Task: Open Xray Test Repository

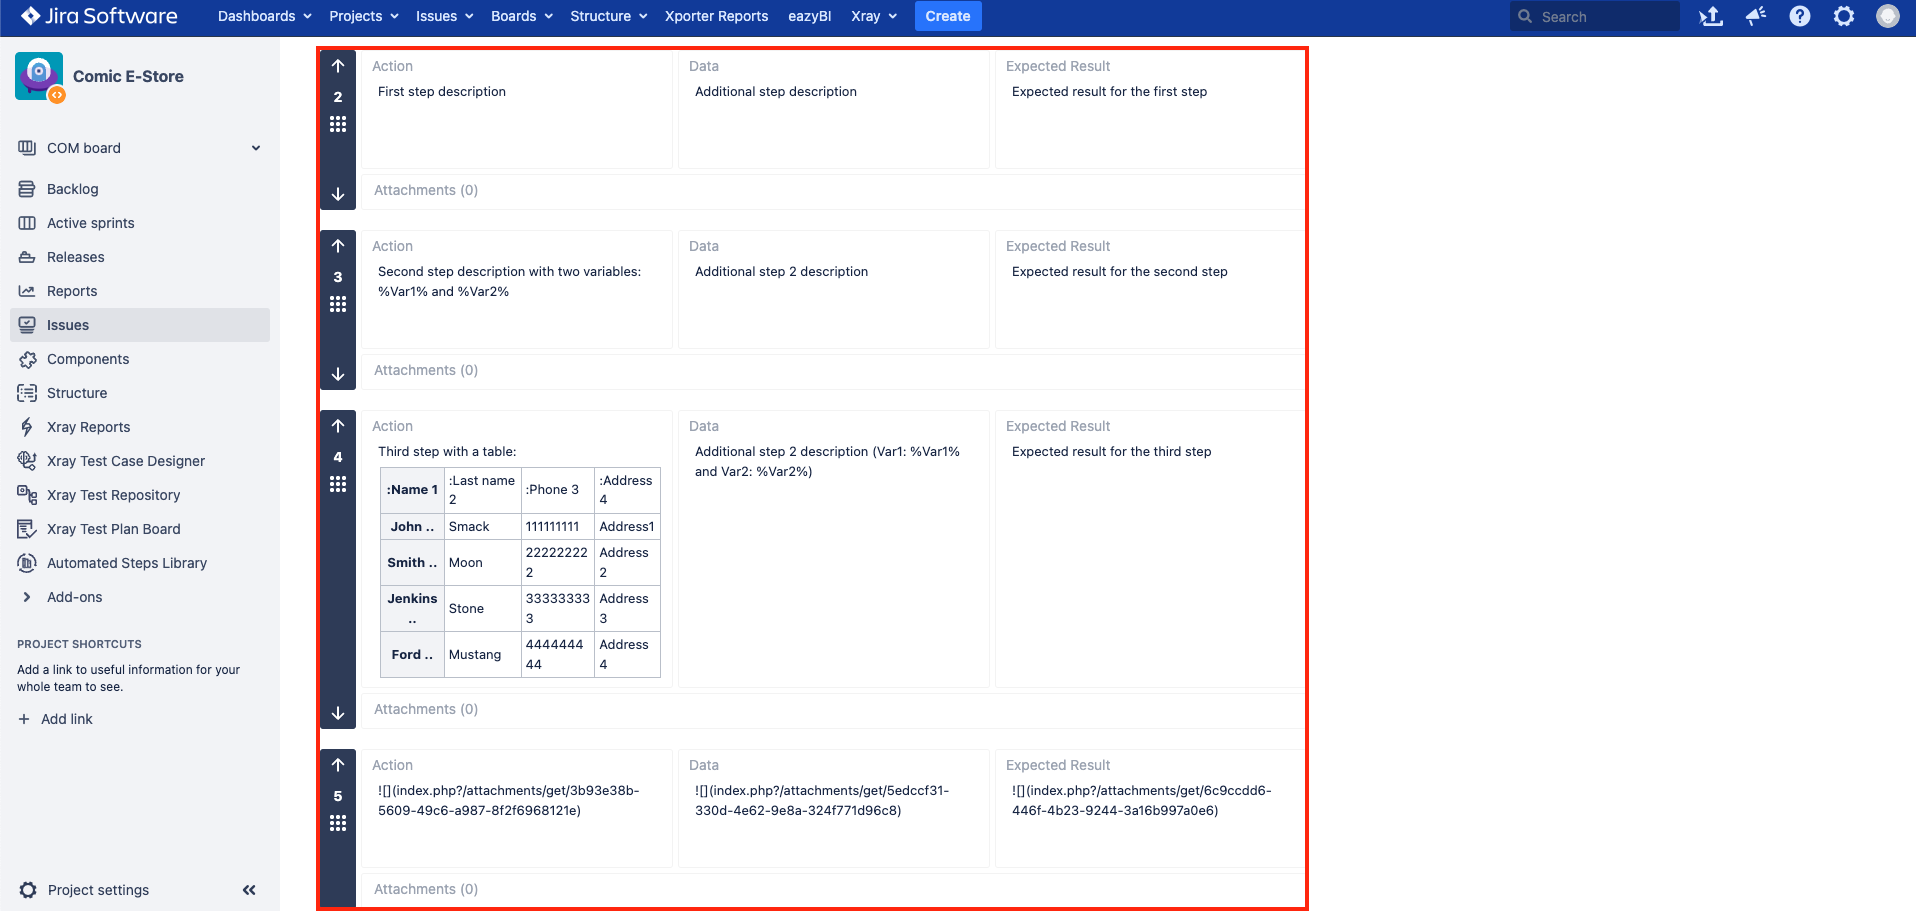Action: (140, 495)
